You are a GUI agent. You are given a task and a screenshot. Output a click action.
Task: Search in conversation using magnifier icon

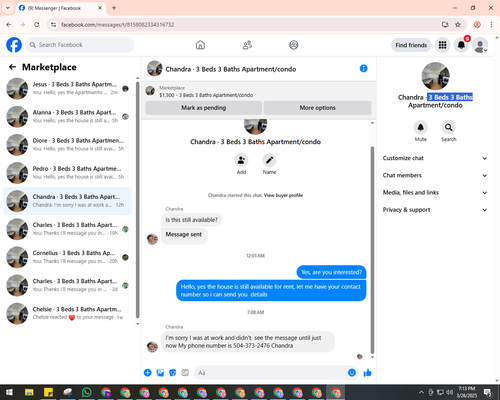click(x=449, y=127)
